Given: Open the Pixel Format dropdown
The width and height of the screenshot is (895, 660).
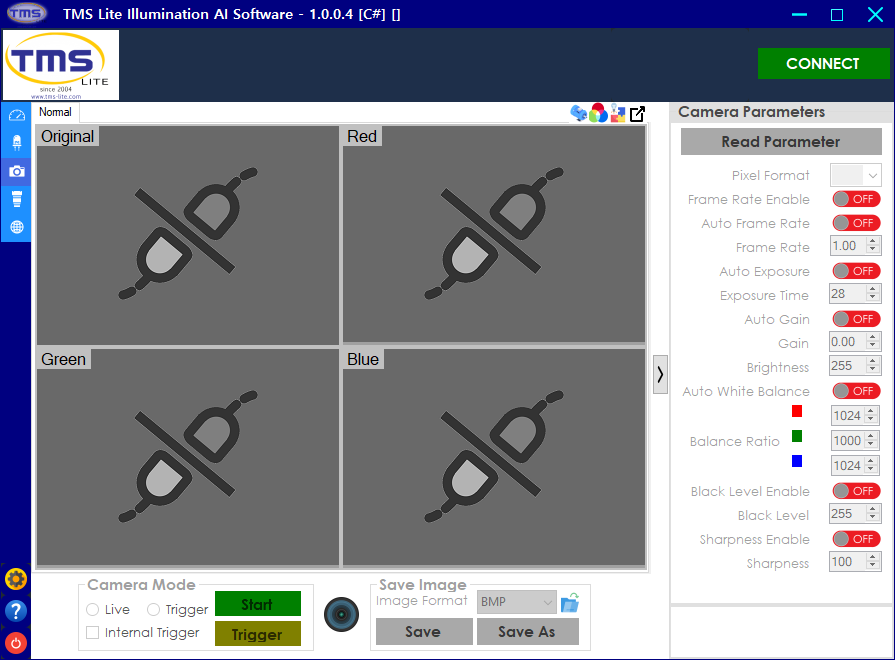Looking at the screenshot, I should (x=855, y=175).
